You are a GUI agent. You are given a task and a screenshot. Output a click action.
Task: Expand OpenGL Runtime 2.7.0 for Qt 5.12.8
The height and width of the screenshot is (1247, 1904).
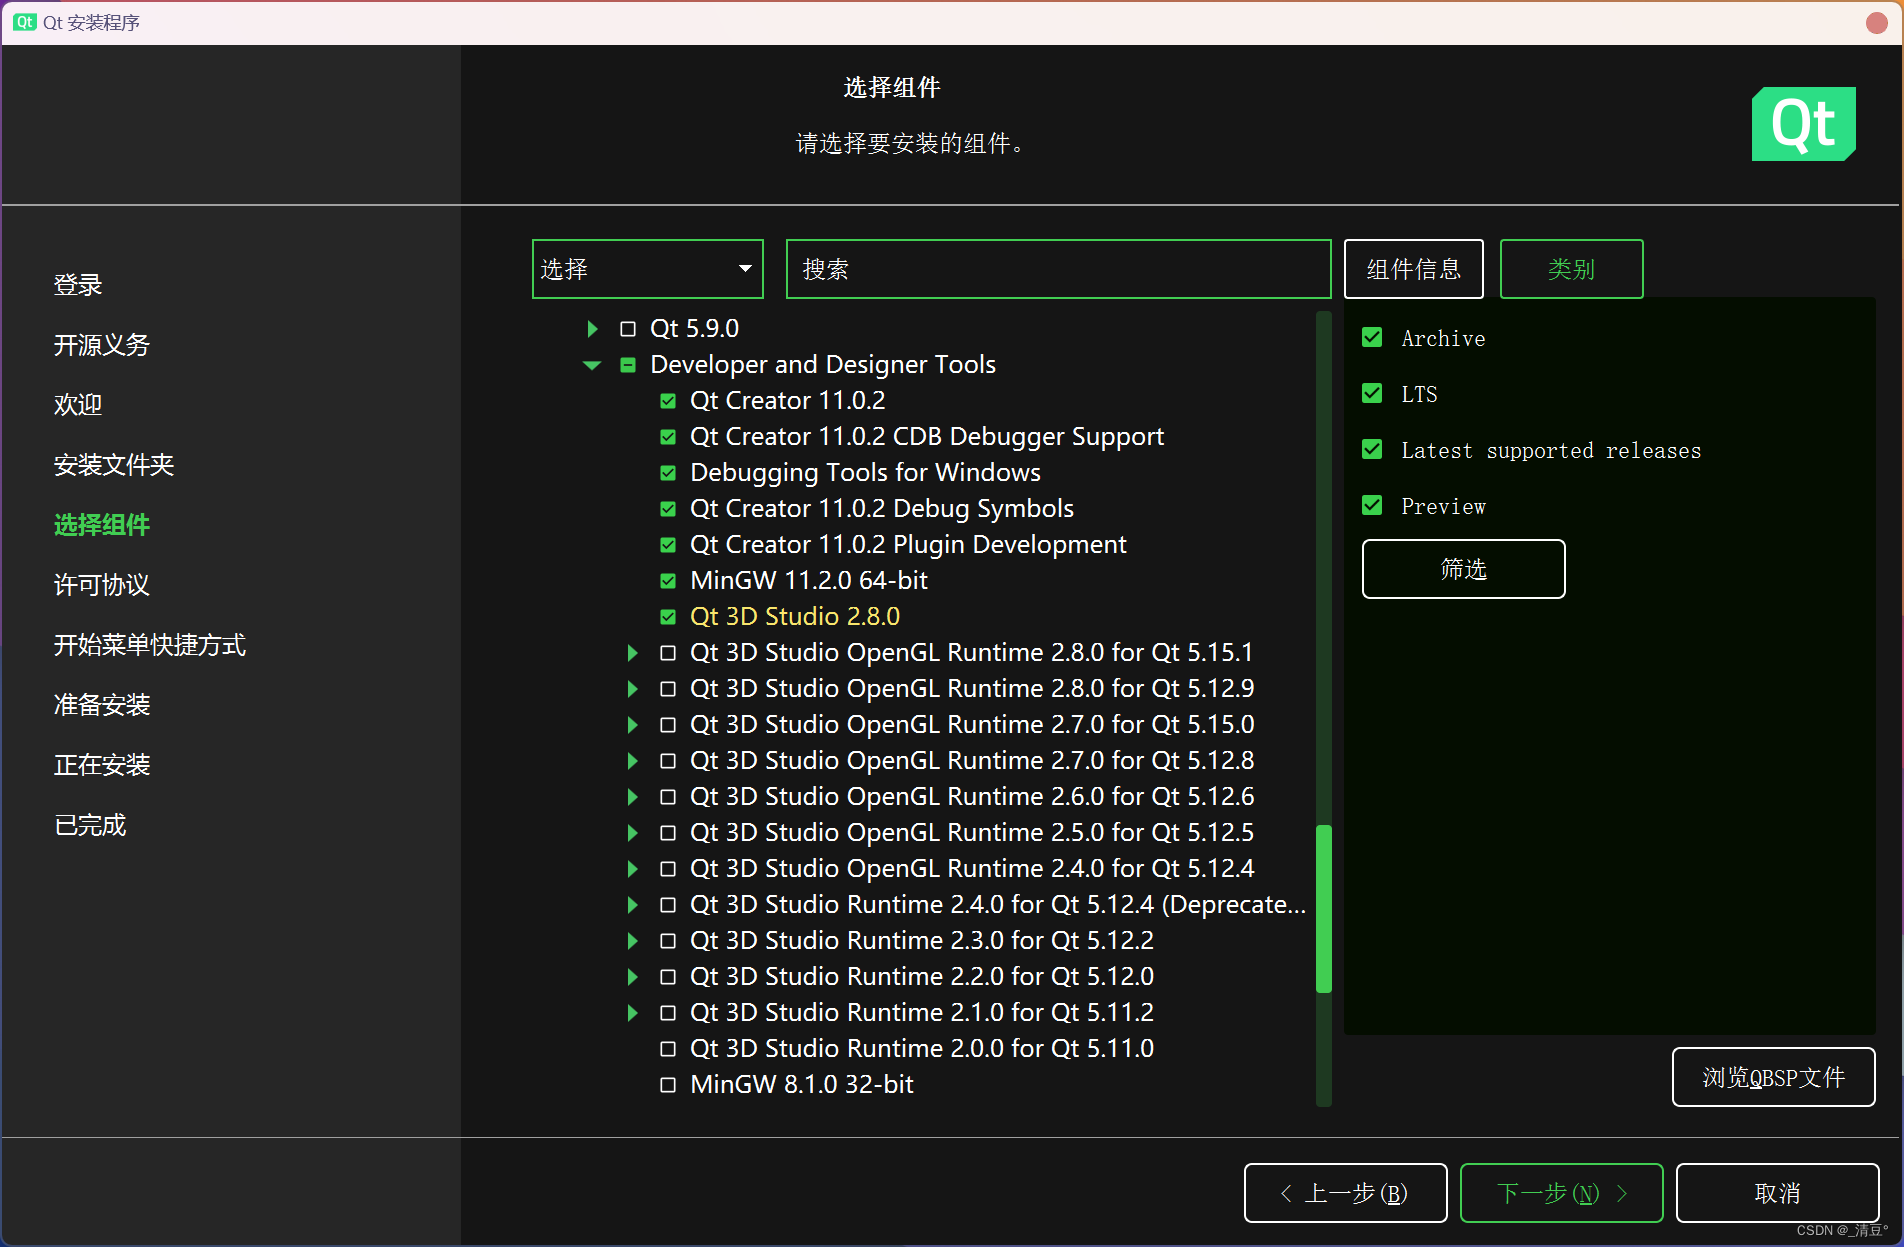click(x=632, y=761)
